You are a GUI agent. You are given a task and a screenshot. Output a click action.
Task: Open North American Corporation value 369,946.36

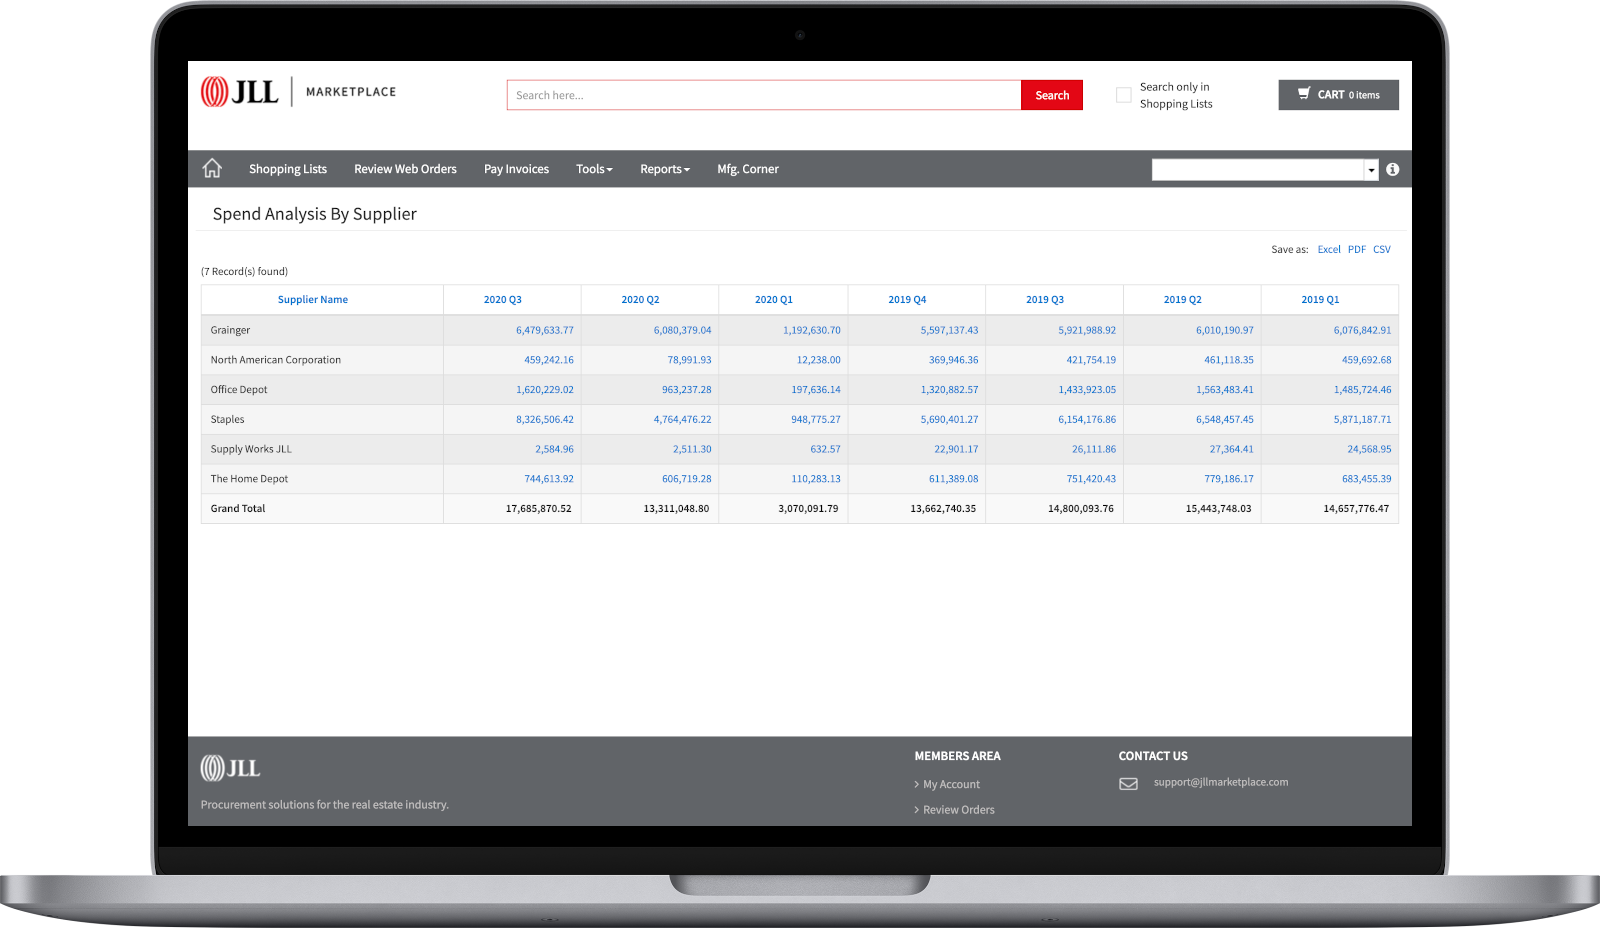click(954, 360)
